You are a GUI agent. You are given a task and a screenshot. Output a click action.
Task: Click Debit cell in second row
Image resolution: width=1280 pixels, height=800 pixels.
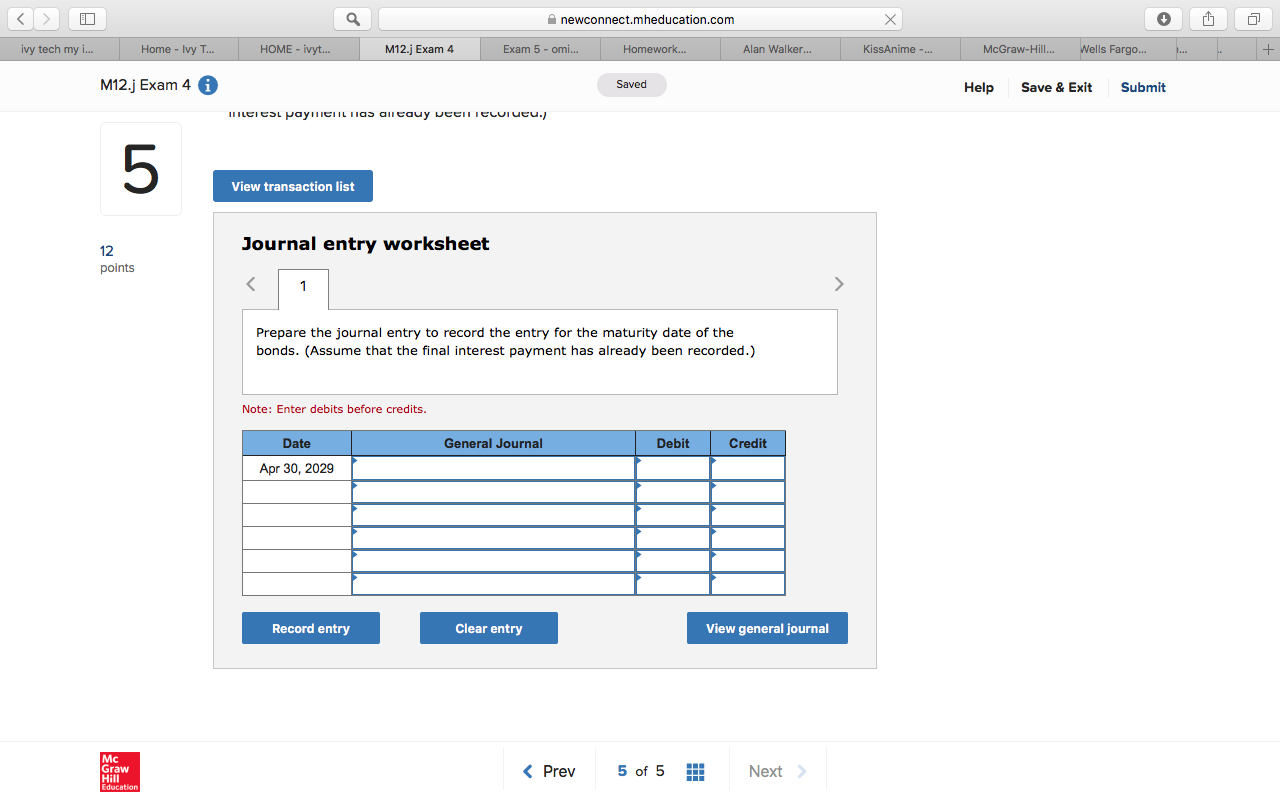pyautogui.click(x=673, y=491)
